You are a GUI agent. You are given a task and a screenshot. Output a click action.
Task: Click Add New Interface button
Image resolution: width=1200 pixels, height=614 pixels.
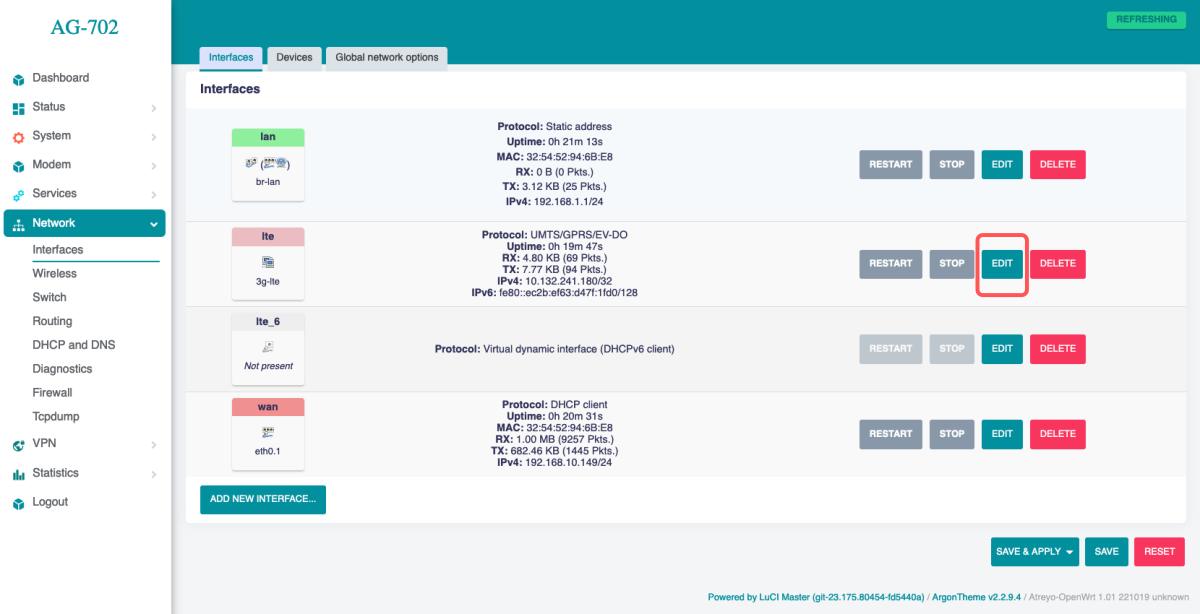263,499
